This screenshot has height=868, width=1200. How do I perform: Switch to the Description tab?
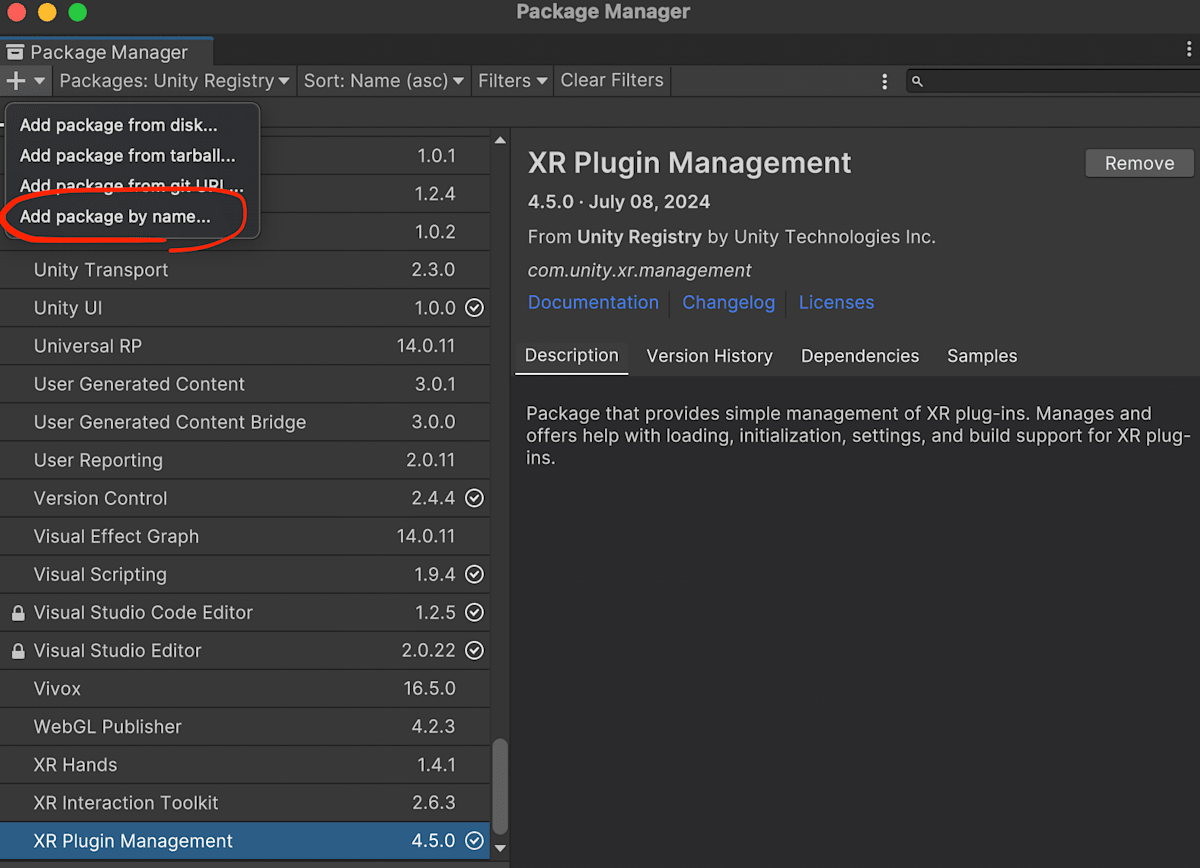coord(572,356)
